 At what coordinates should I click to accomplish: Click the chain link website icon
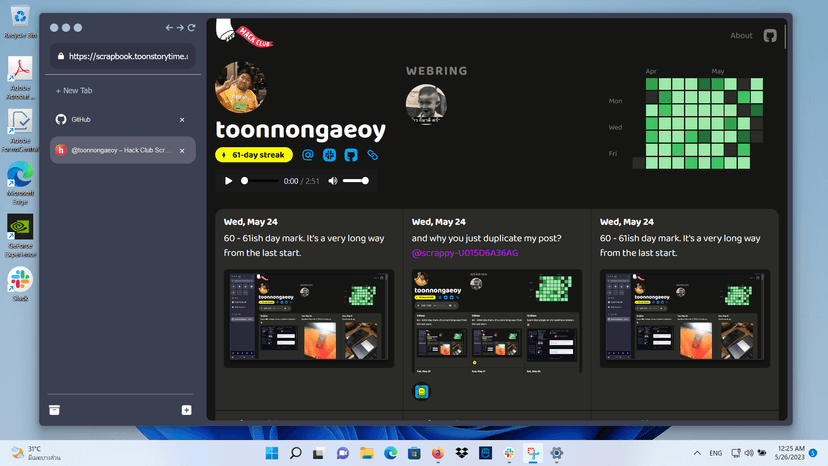[372, 155]
